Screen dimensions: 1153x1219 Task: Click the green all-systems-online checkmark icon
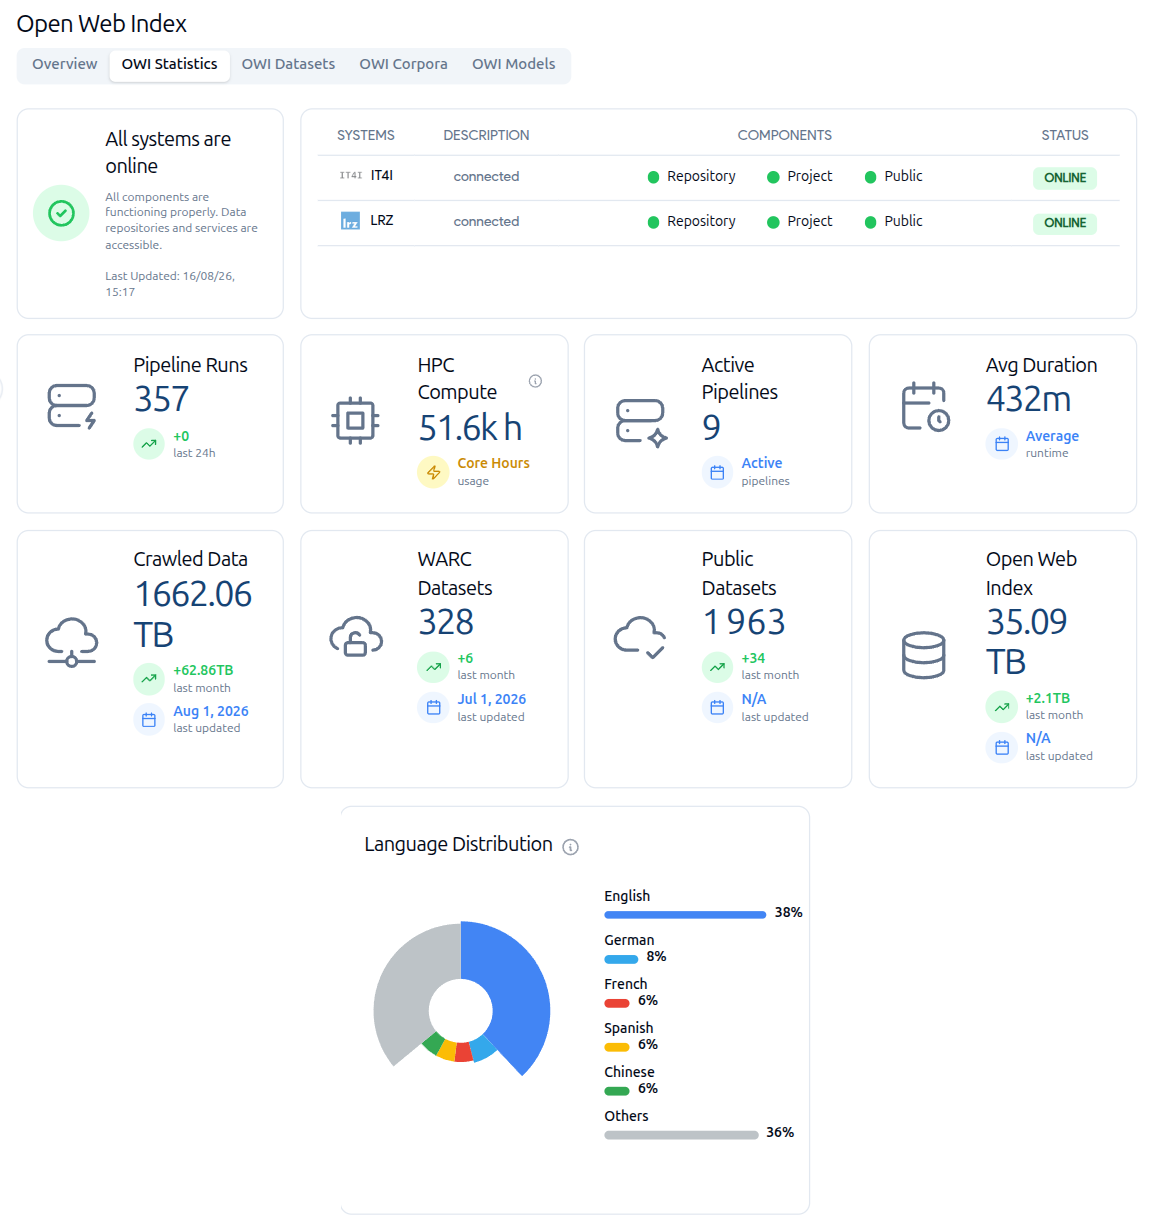tap(61, 213)
